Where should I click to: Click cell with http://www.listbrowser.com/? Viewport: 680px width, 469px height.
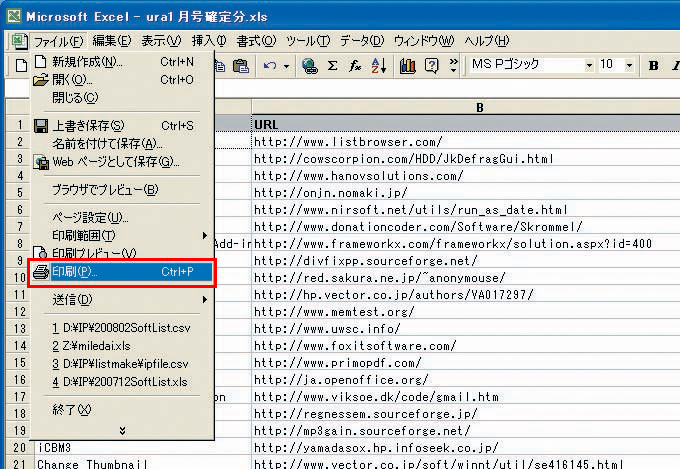466,142
